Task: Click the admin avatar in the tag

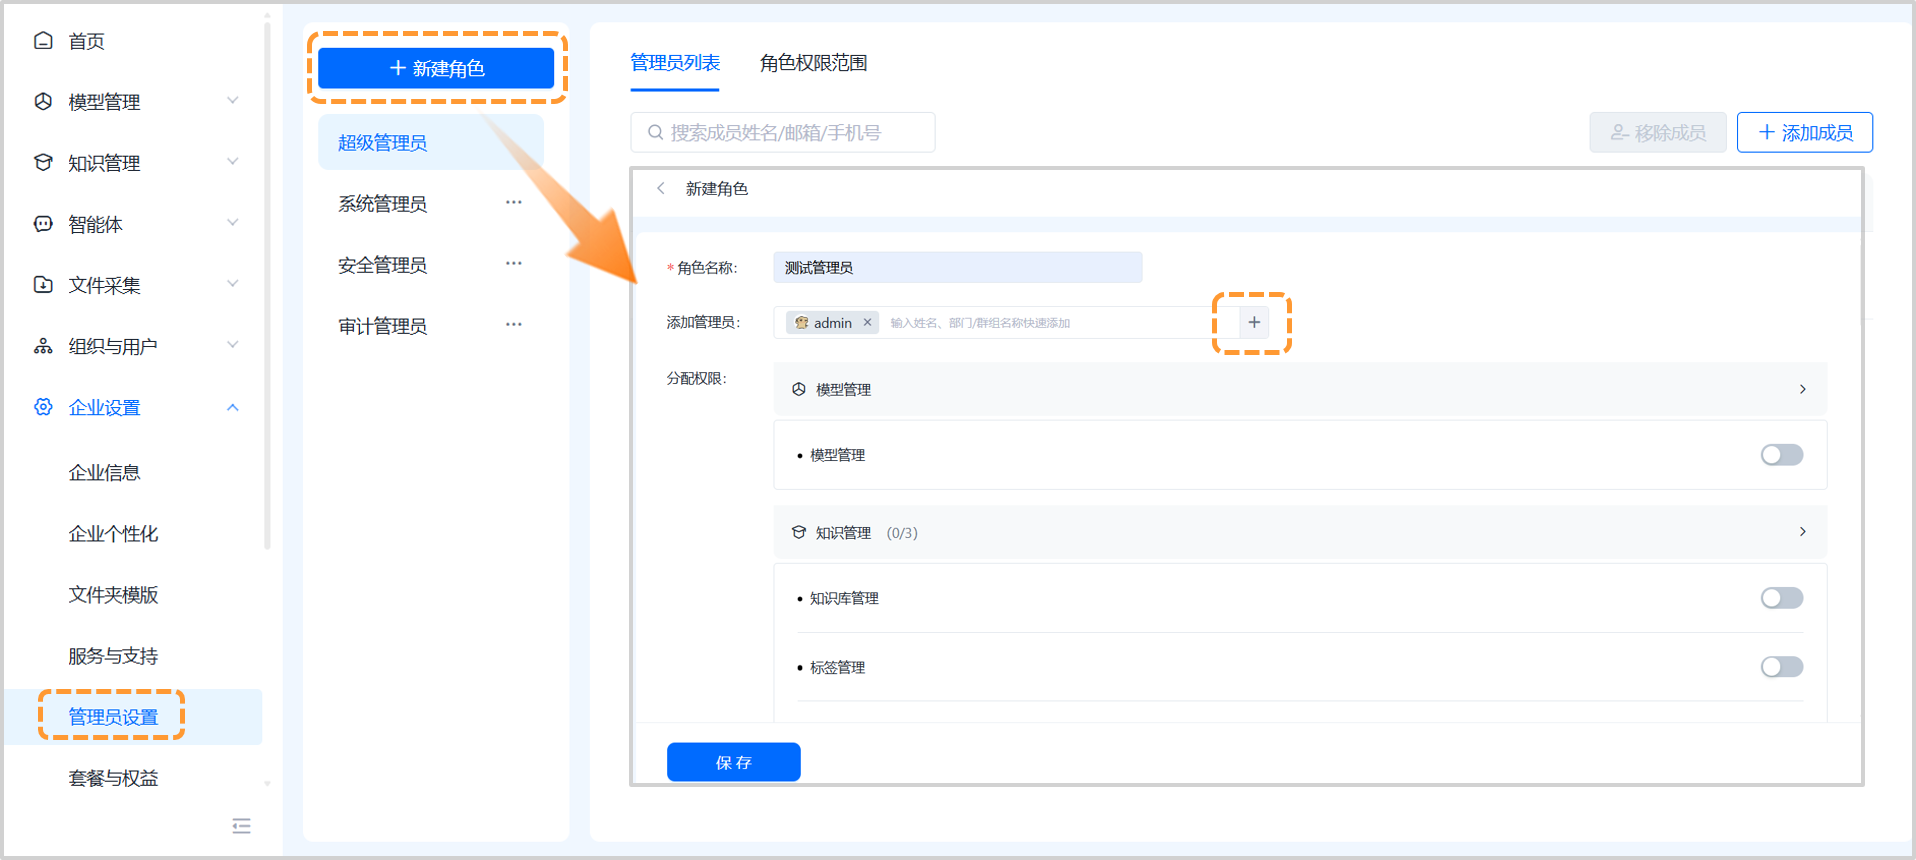Action: point(801,322)
